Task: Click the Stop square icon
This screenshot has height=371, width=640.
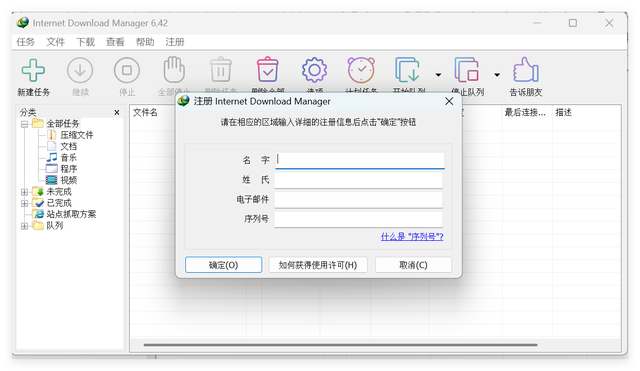Action: pos(127,70)
